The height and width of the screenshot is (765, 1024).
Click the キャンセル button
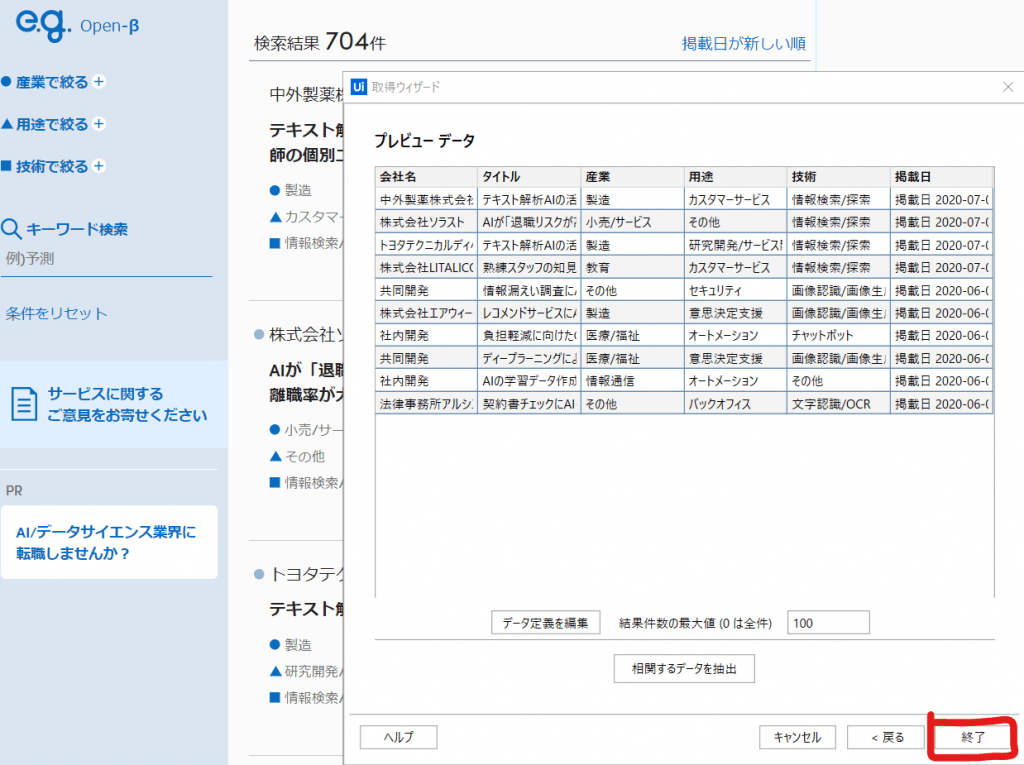tap(797, 737)
